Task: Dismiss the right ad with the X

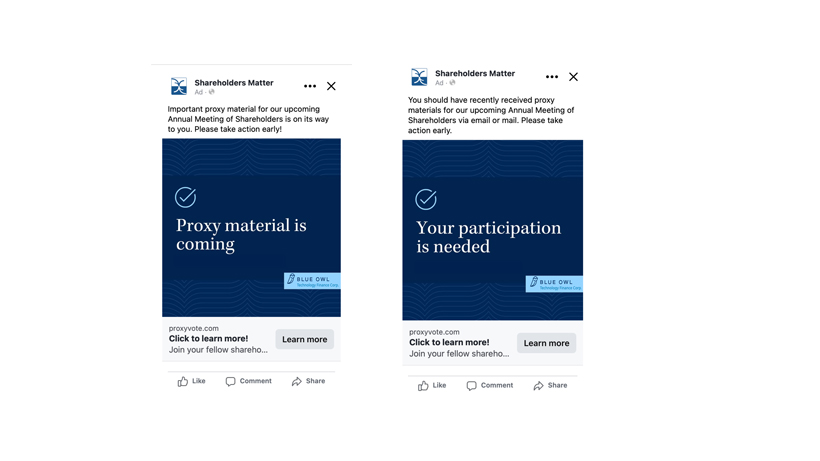Action: click(x=573, y=77)
